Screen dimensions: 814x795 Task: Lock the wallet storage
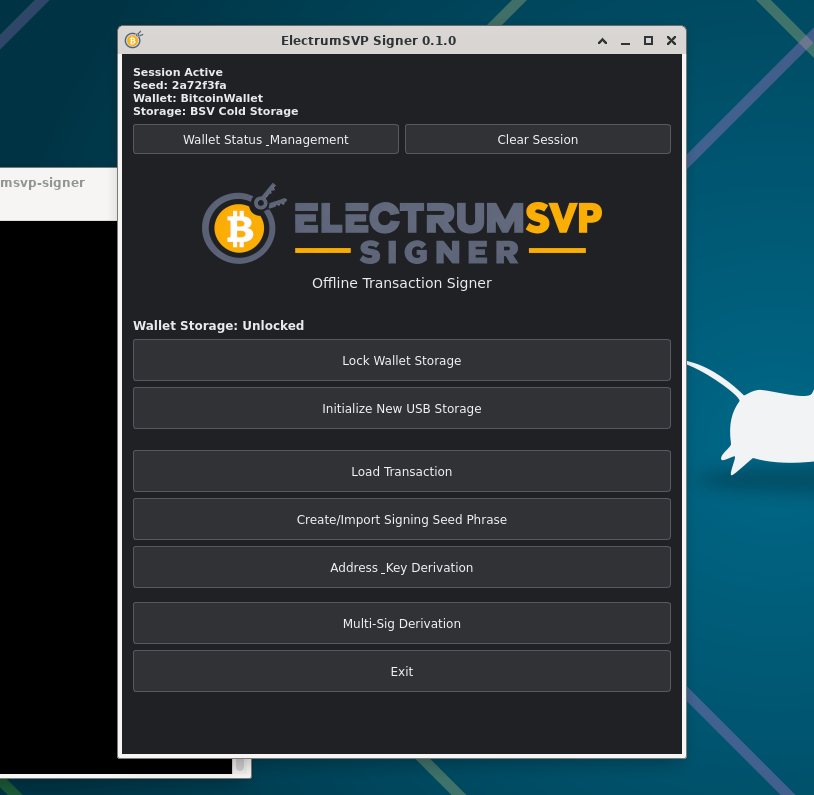click(401, 360)
